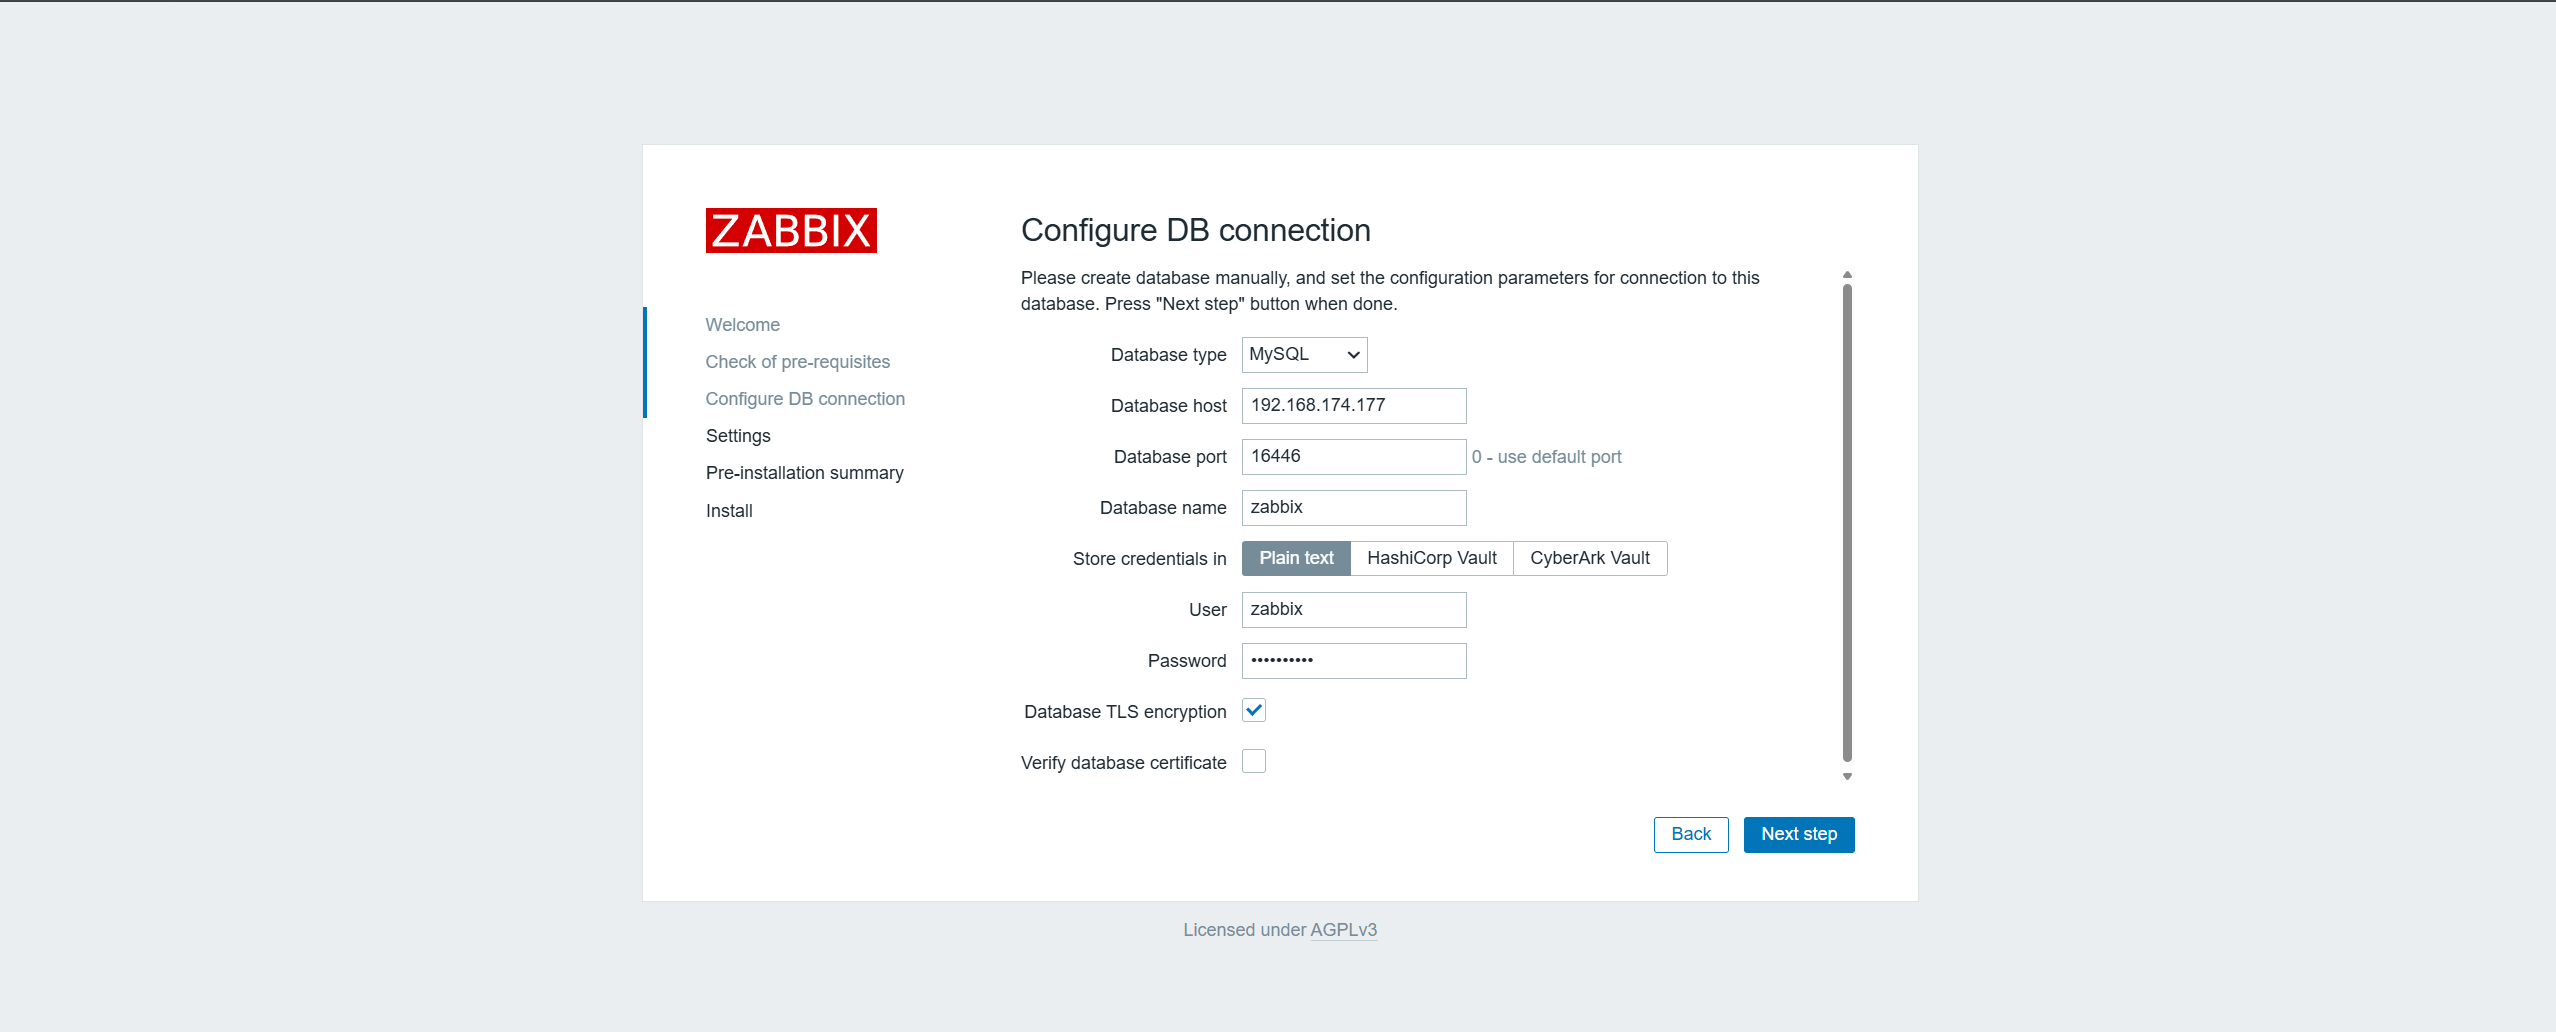Image resolution: width=2556 pixels, height=1032 pixels.
Task: Focus the Database port field
Action: click(x=1354, y=457)
